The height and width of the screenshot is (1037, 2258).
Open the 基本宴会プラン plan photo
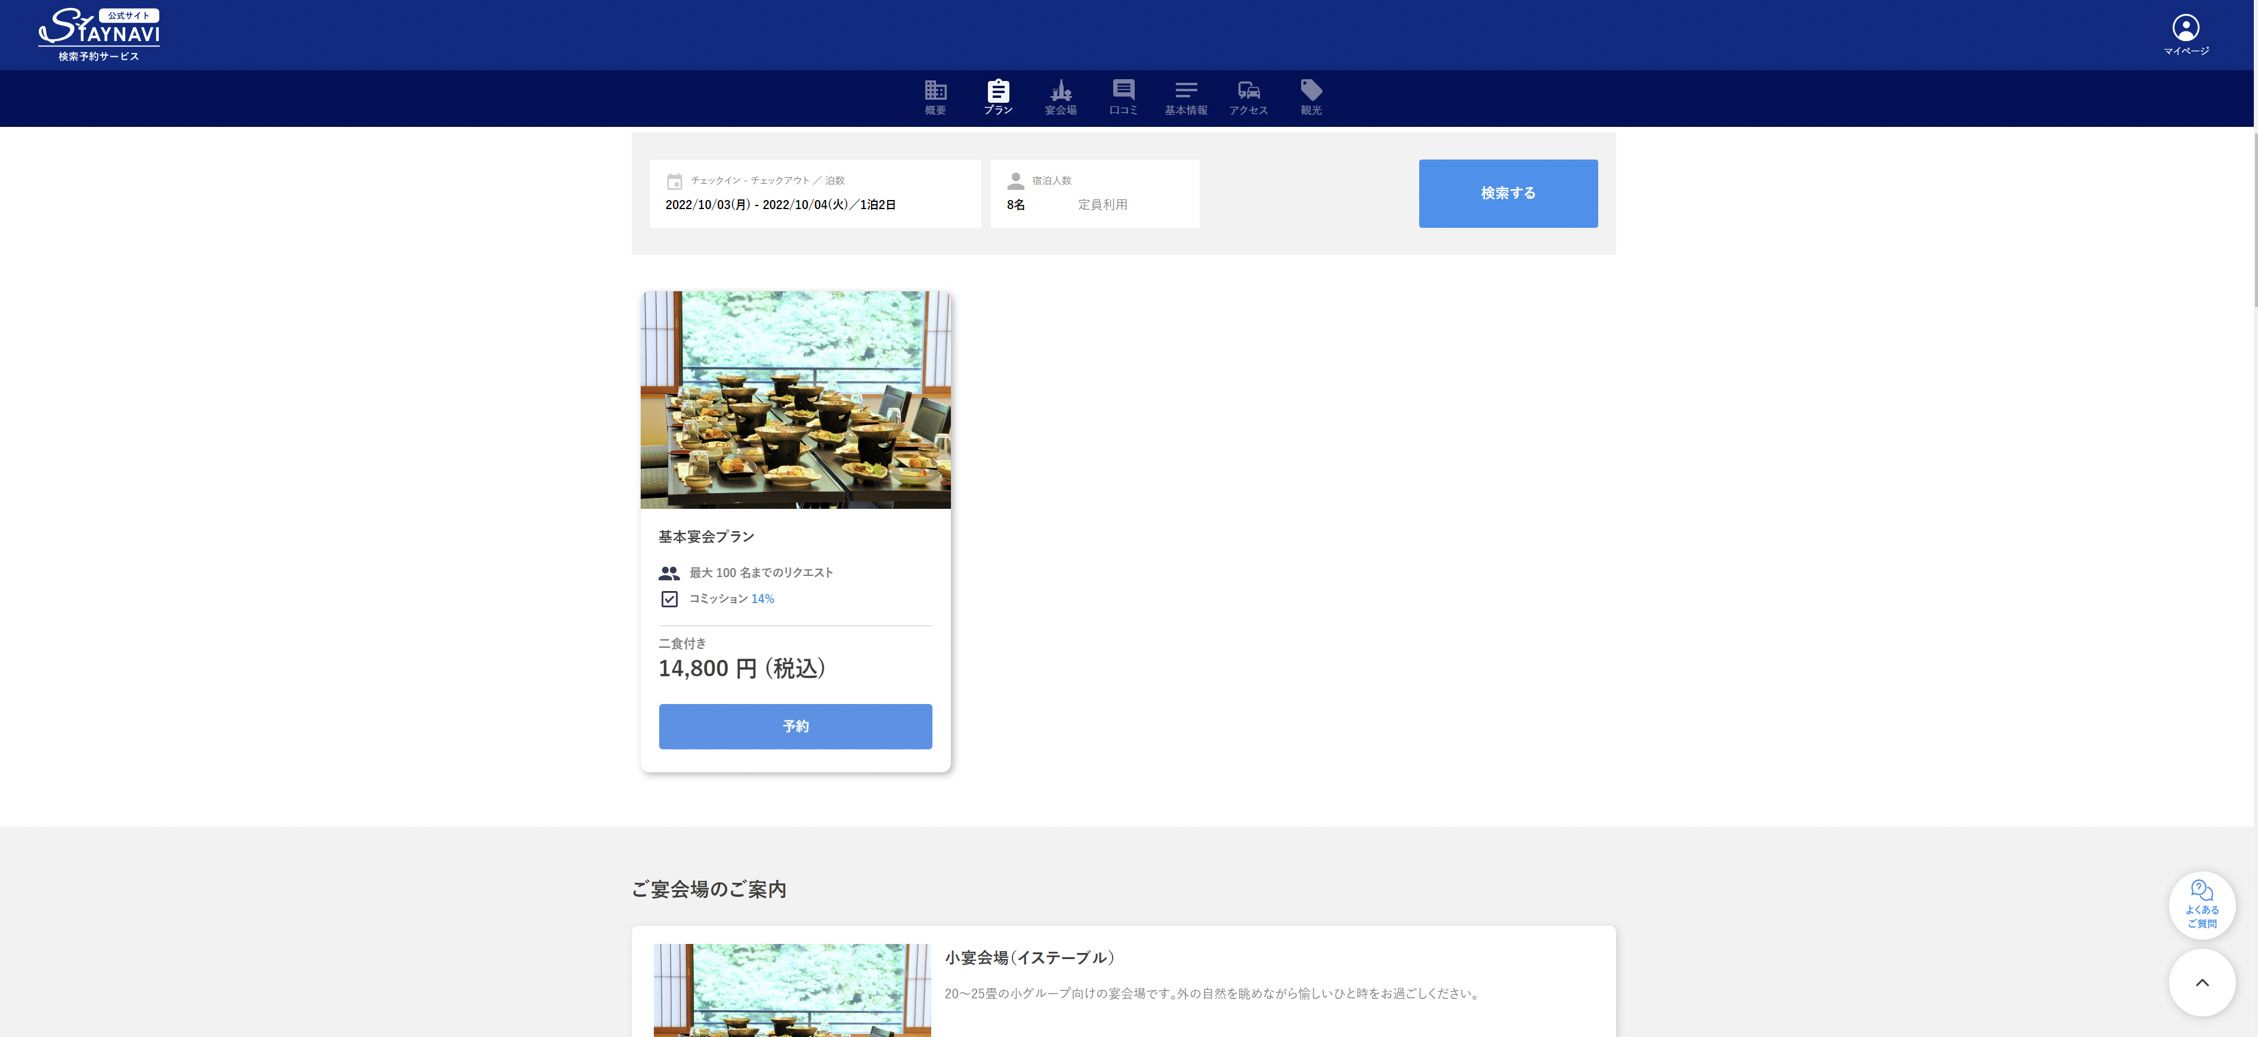pos(795,400)
